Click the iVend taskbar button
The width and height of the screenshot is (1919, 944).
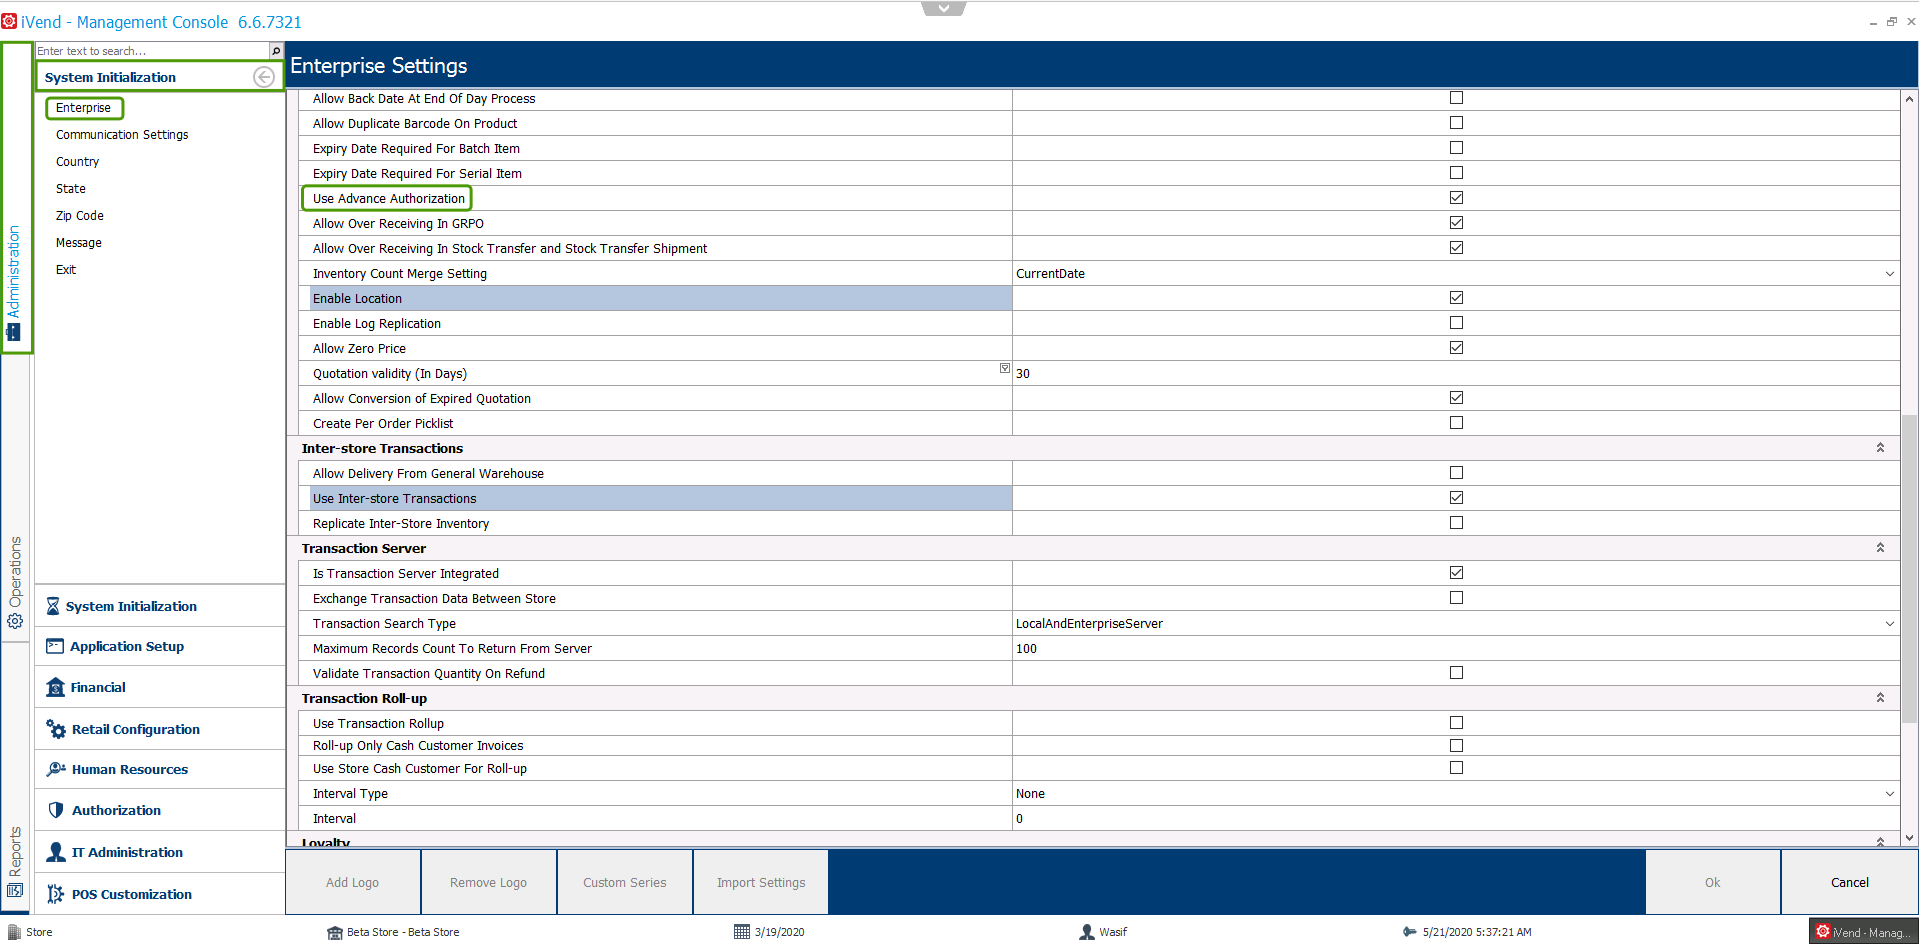(1863, 932)
